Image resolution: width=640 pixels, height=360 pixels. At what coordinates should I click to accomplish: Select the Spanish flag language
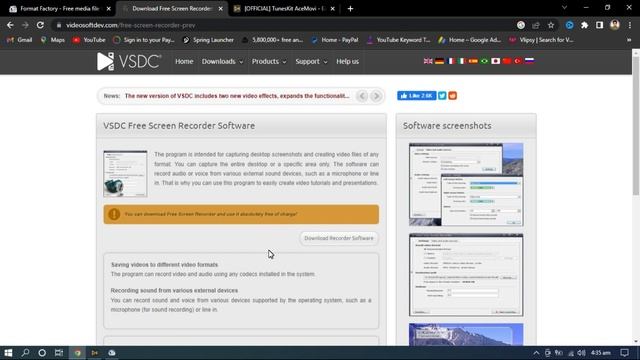click(473, 61)
